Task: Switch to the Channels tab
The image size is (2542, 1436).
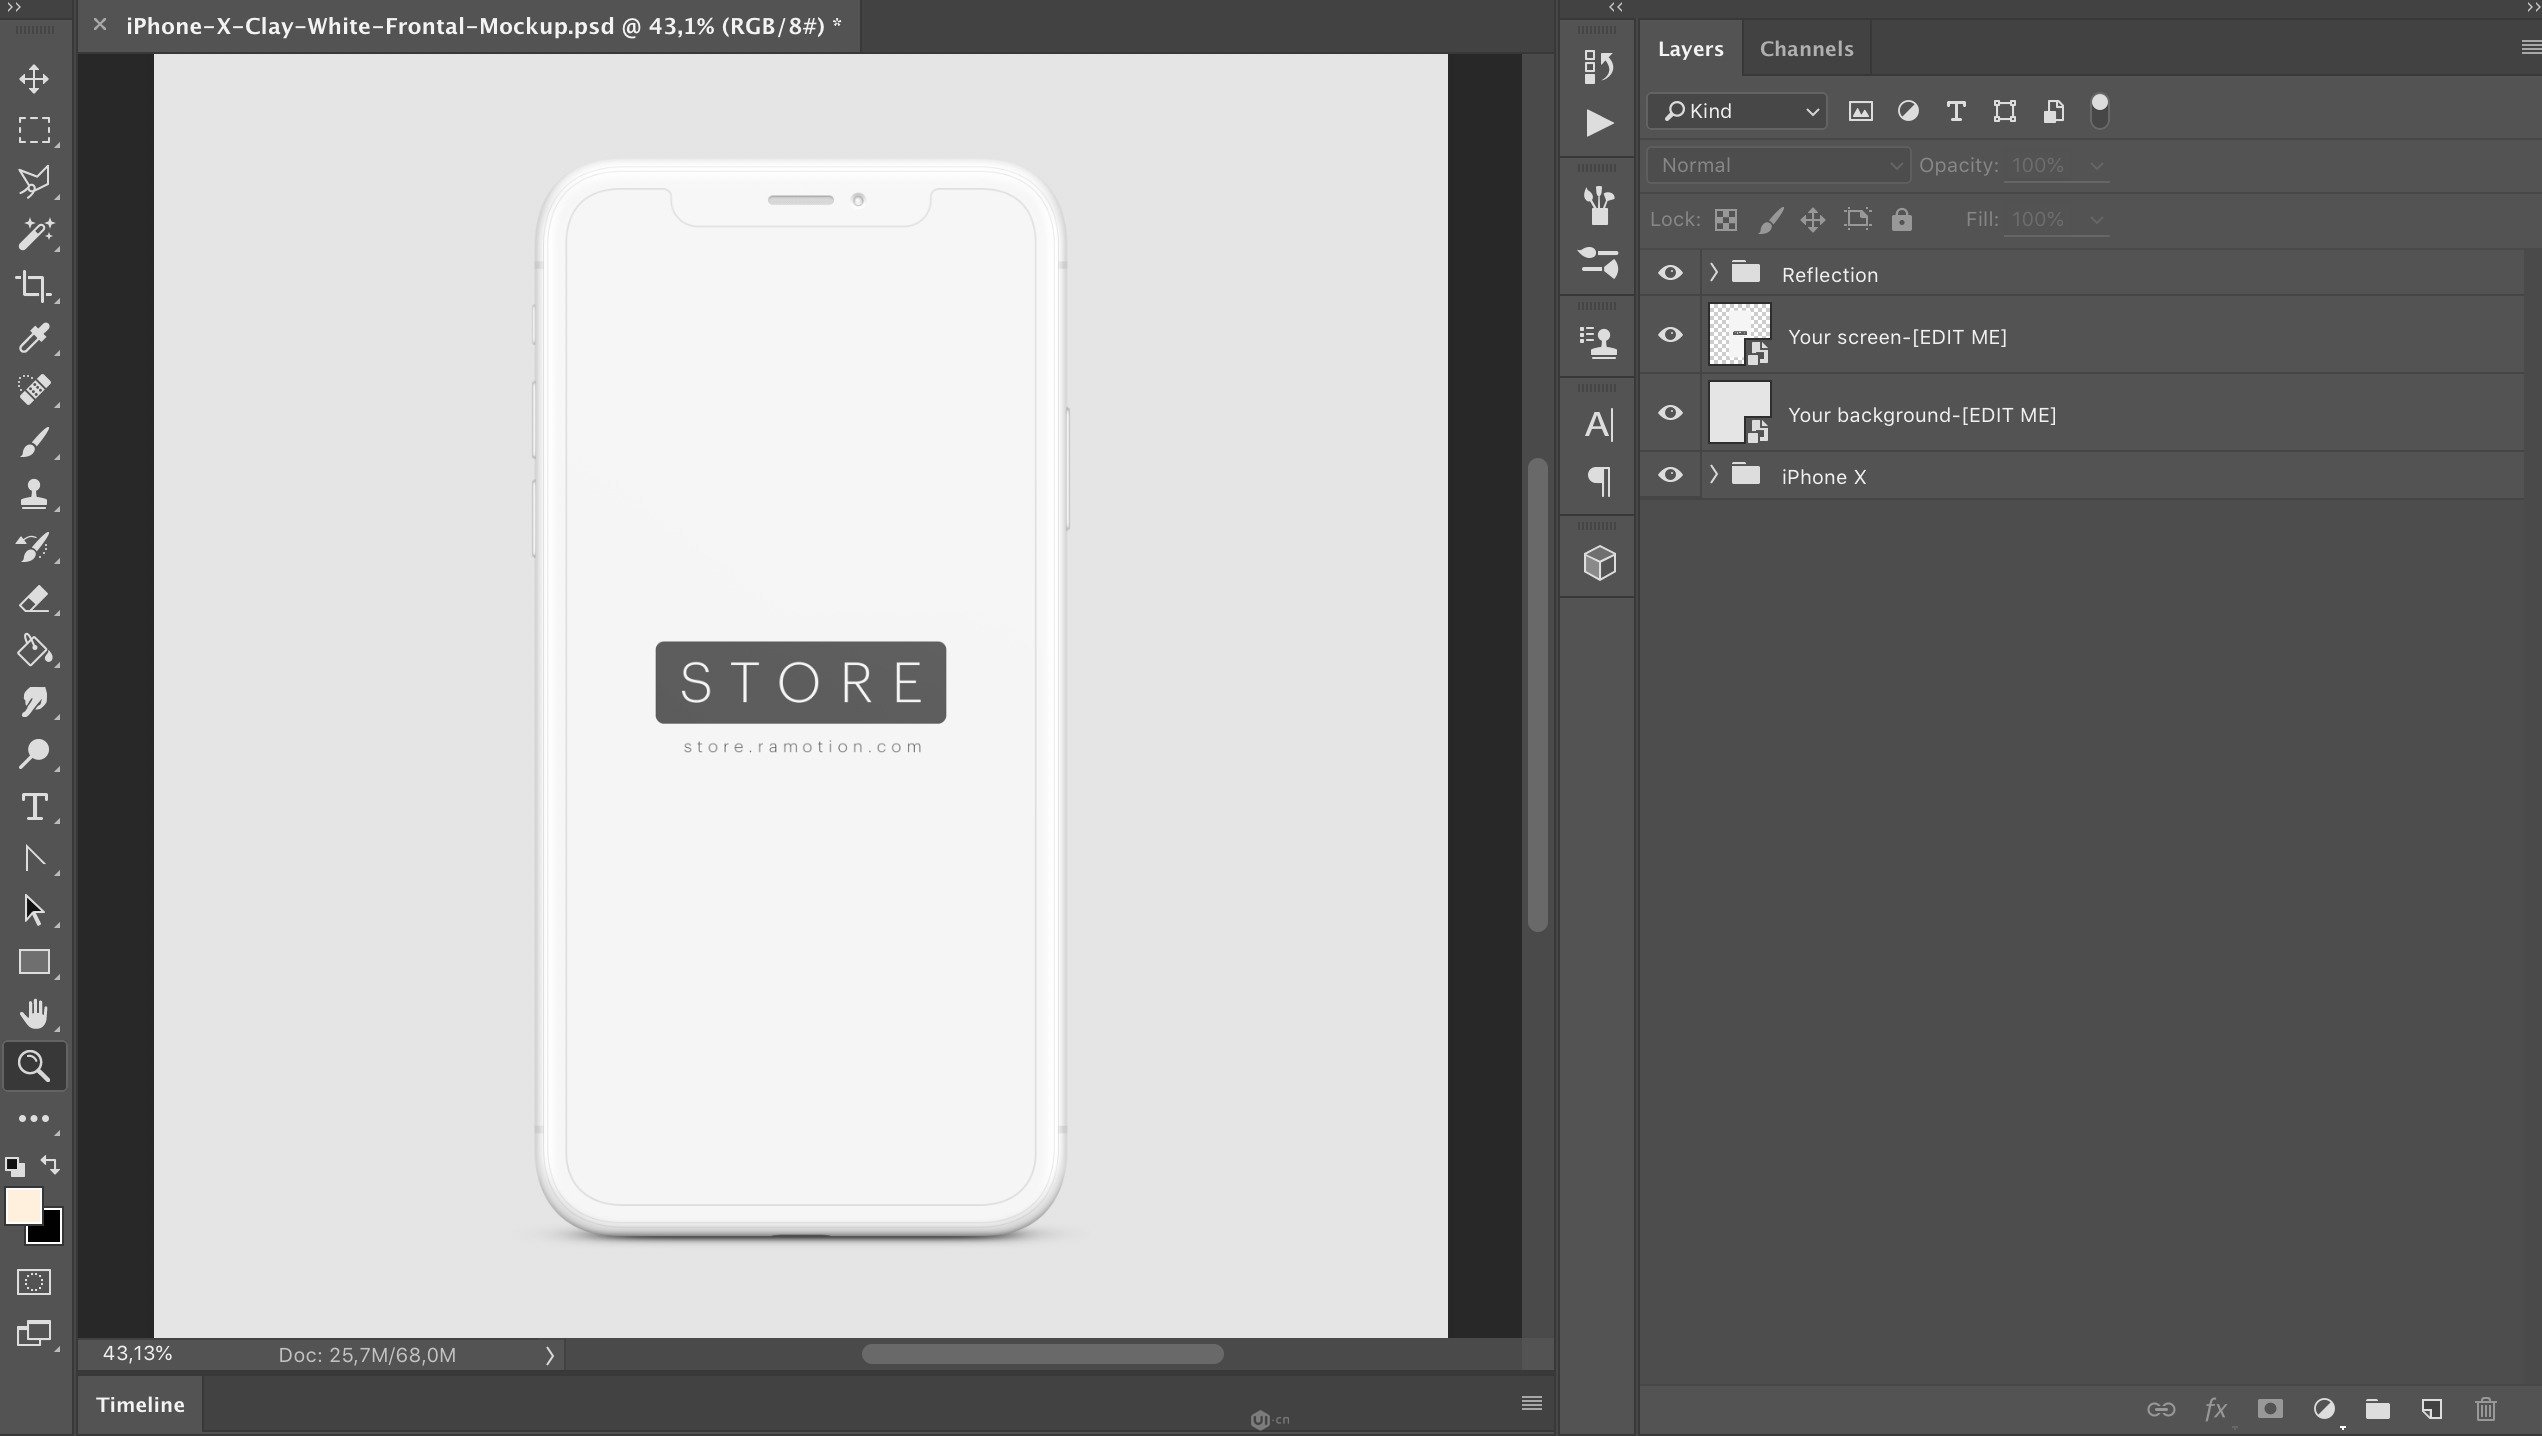Action: [x=1806, y=48]
